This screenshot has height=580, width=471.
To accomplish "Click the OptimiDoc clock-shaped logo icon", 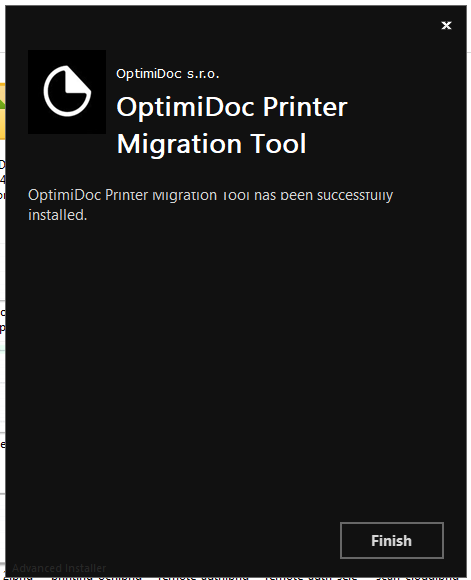I will point(67,91).
